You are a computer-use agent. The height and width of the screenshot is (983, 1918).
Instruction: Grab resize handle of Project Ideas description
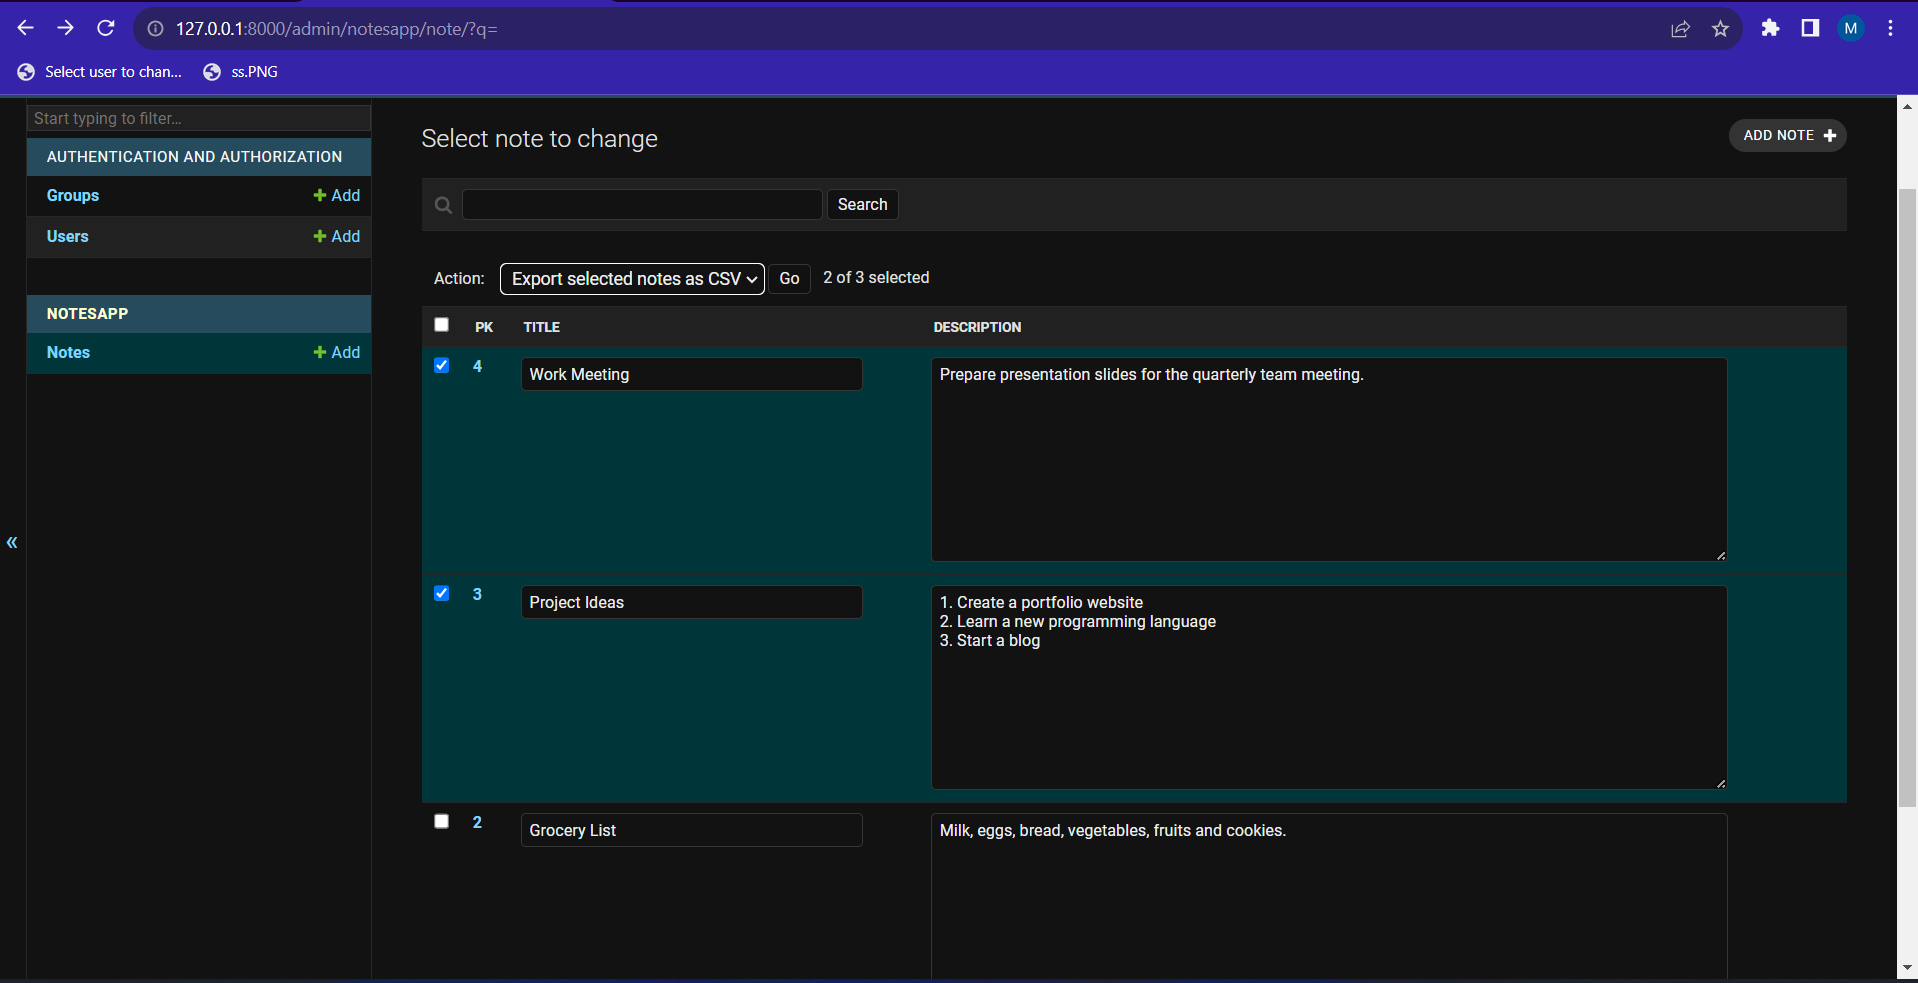(x=1721, y=783)
